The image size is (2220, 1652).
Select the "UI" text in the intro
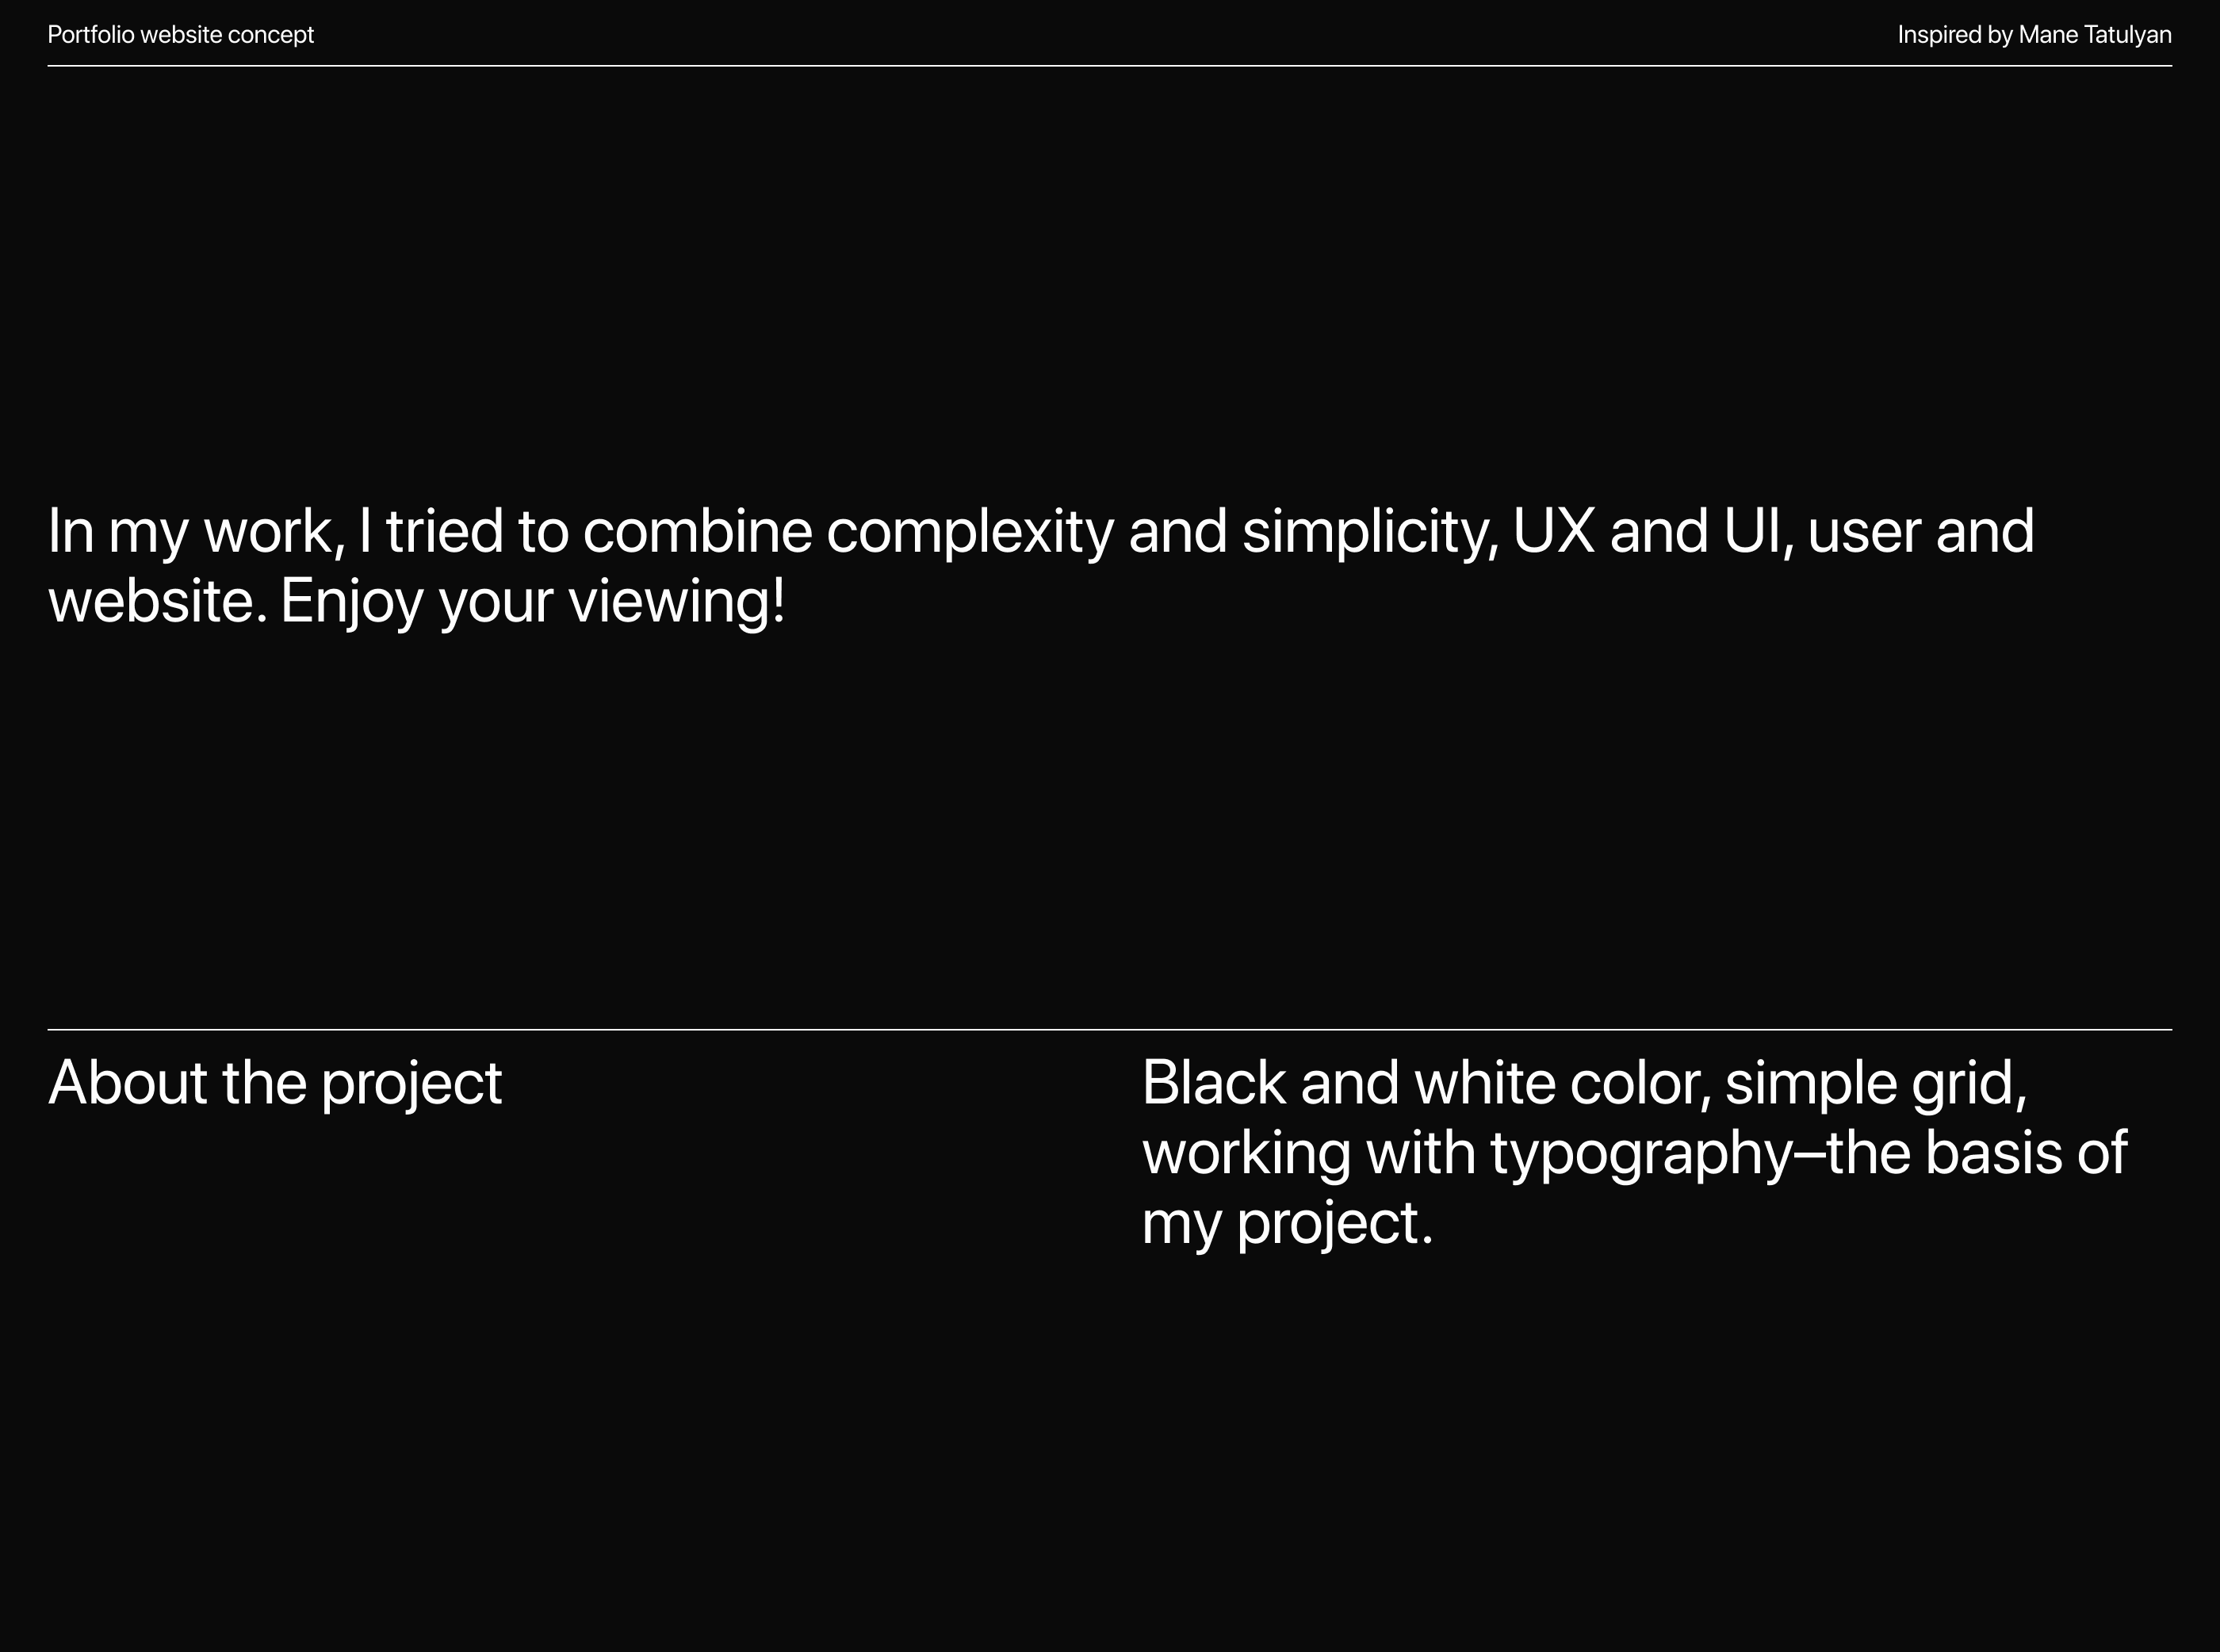click(x=1751, y=531)
